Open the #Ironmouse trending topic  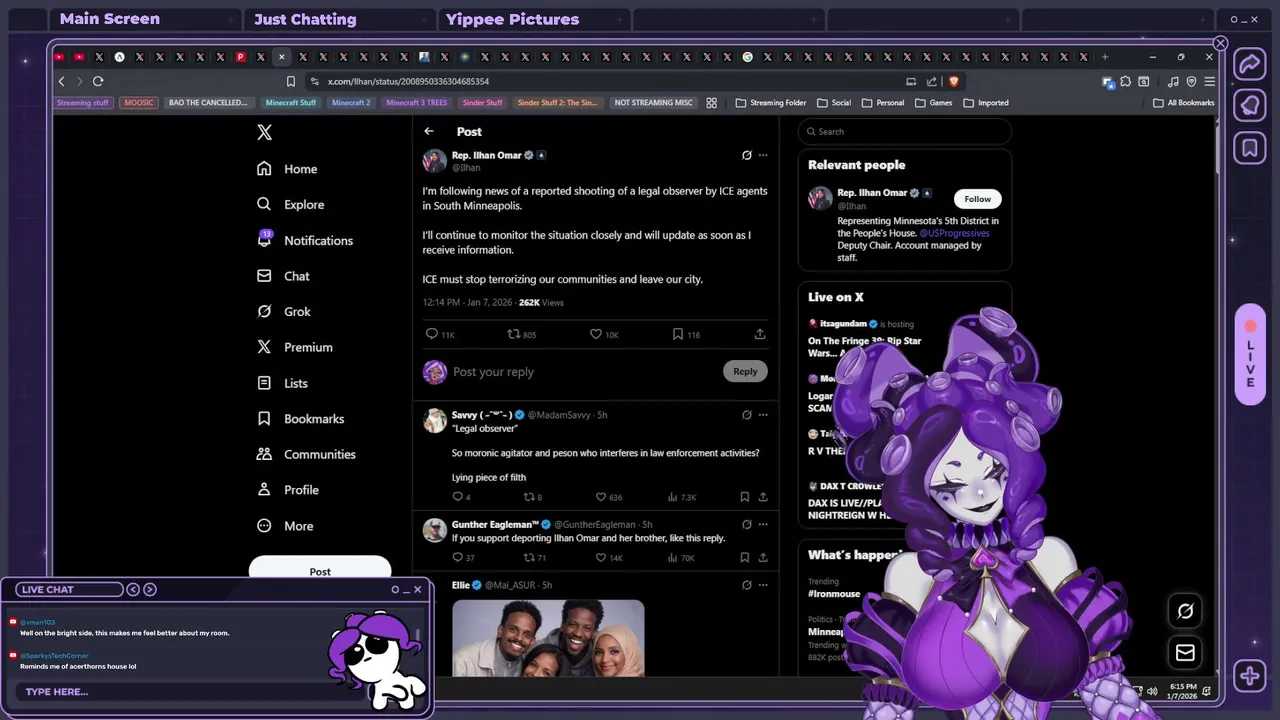coord(834,593)
